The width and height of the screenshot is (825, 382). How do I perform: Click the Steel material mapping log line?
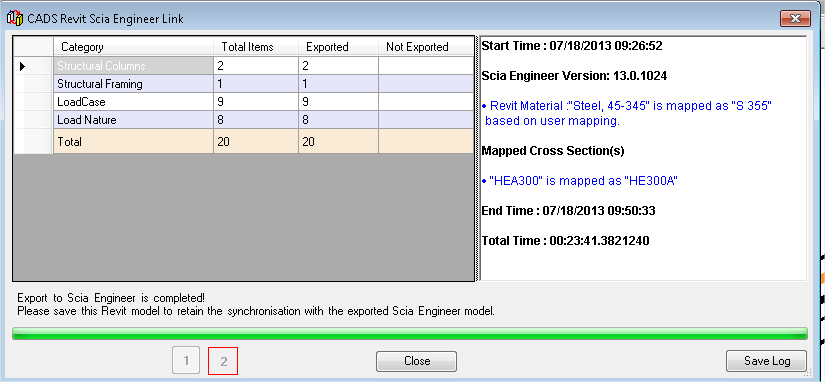coord(626,113)
